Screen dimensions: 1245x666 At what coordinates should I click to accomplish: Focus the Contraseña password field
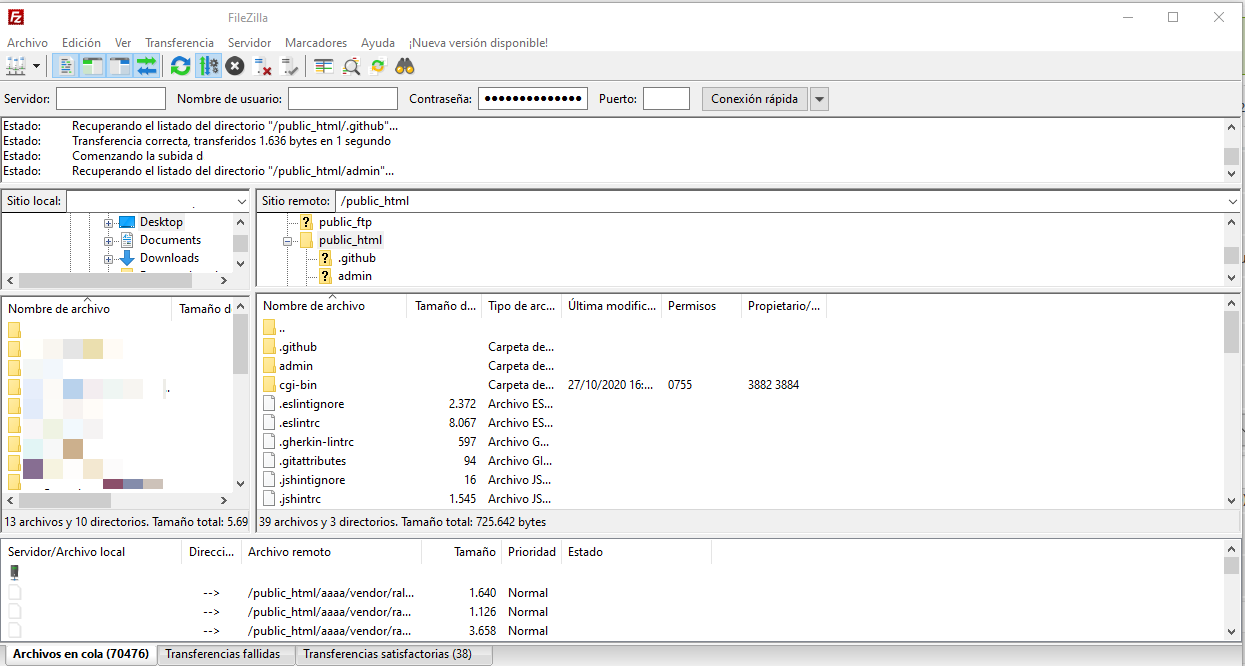pyautogui.click(x=533, y=99)
